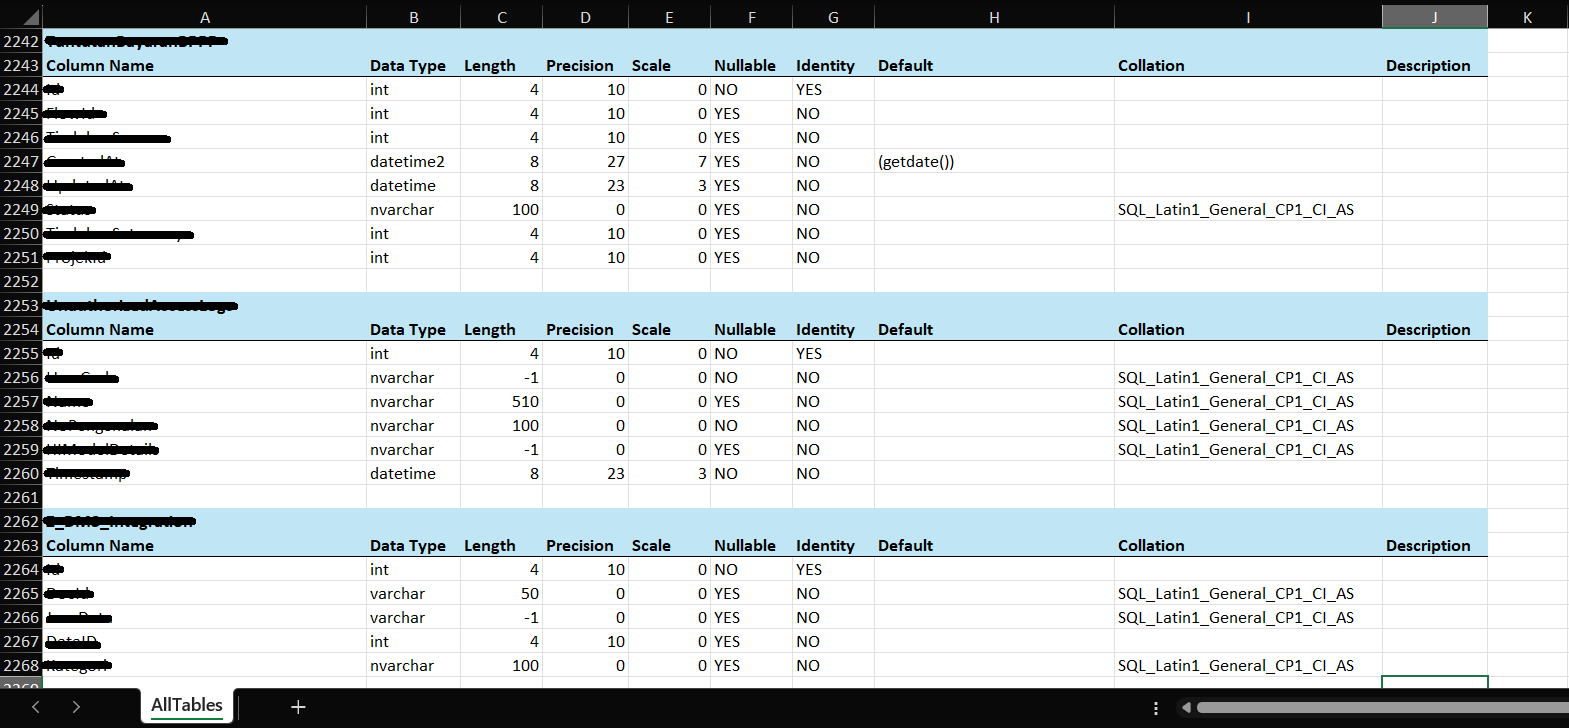The image size is (1569, 728).
Task: Click the three-dot handle beside the scrollbar
Action: [x=1156, y=708]
